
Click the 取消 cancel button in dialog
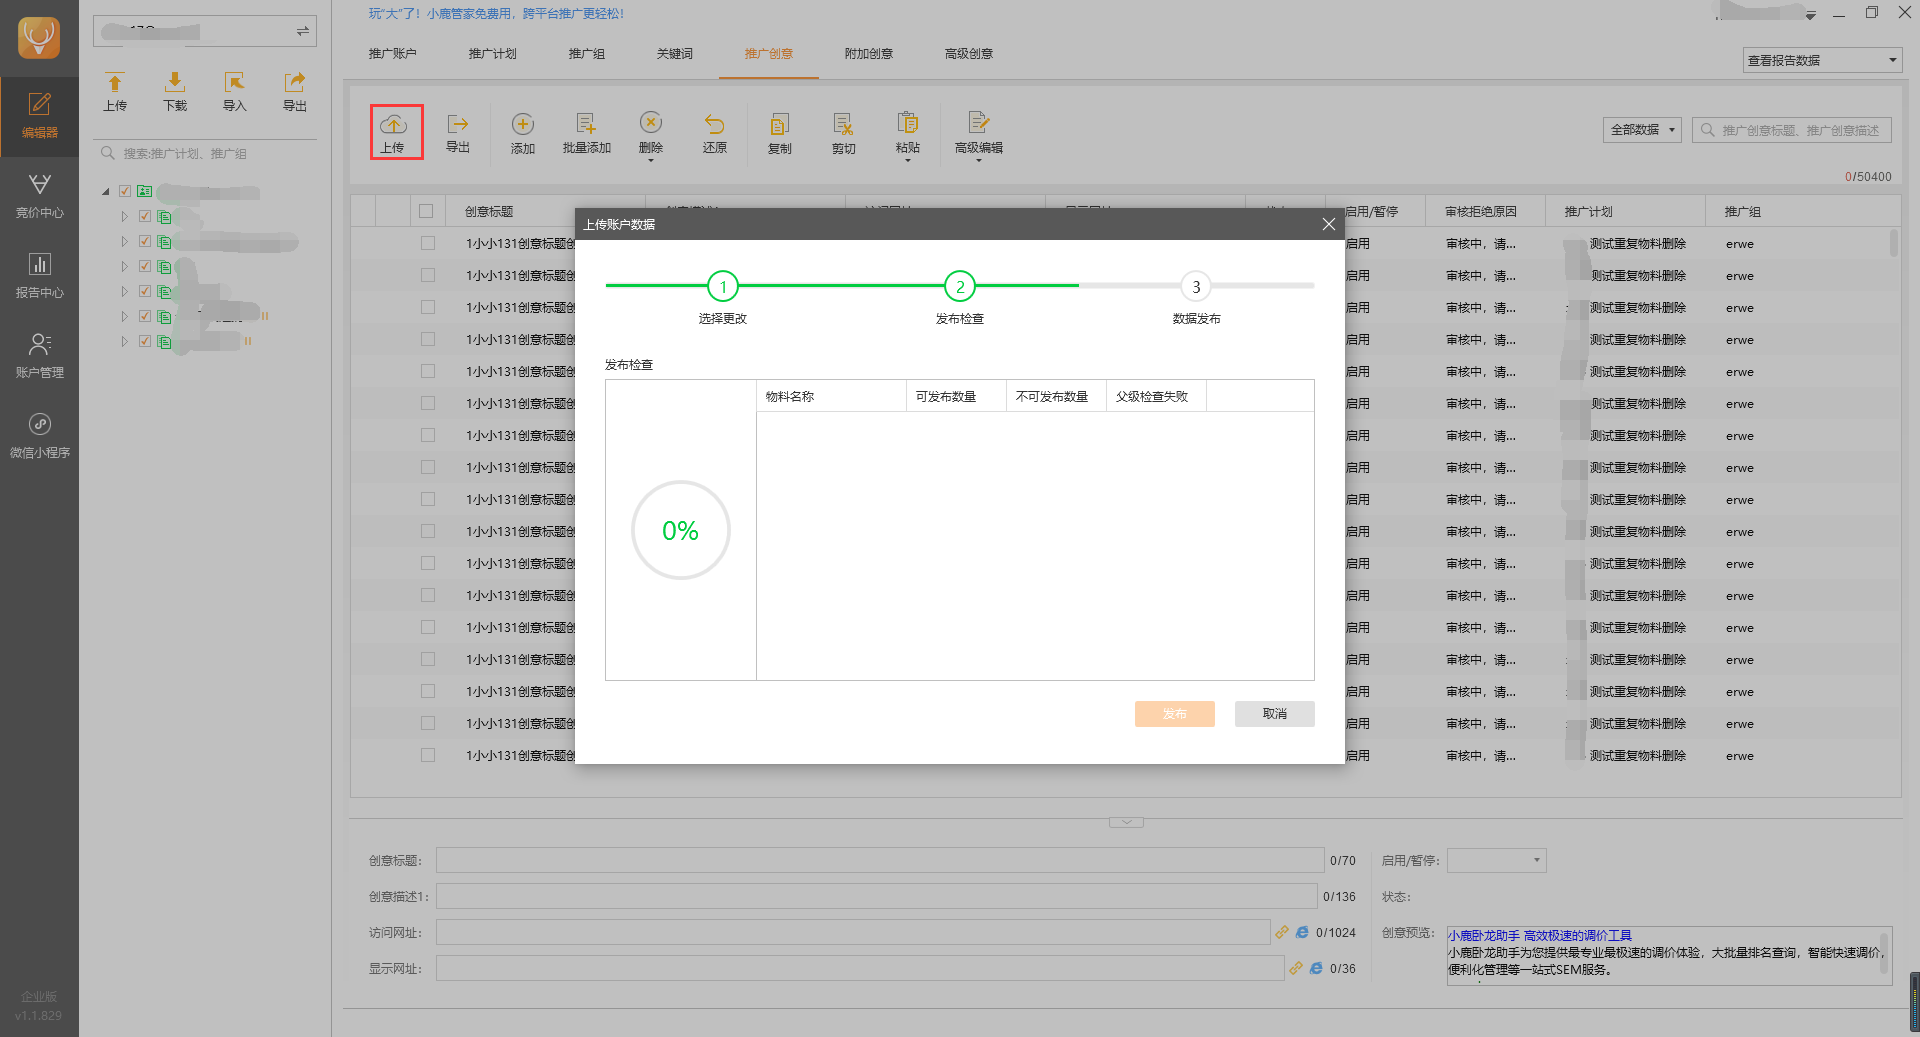click(1275, 714)
